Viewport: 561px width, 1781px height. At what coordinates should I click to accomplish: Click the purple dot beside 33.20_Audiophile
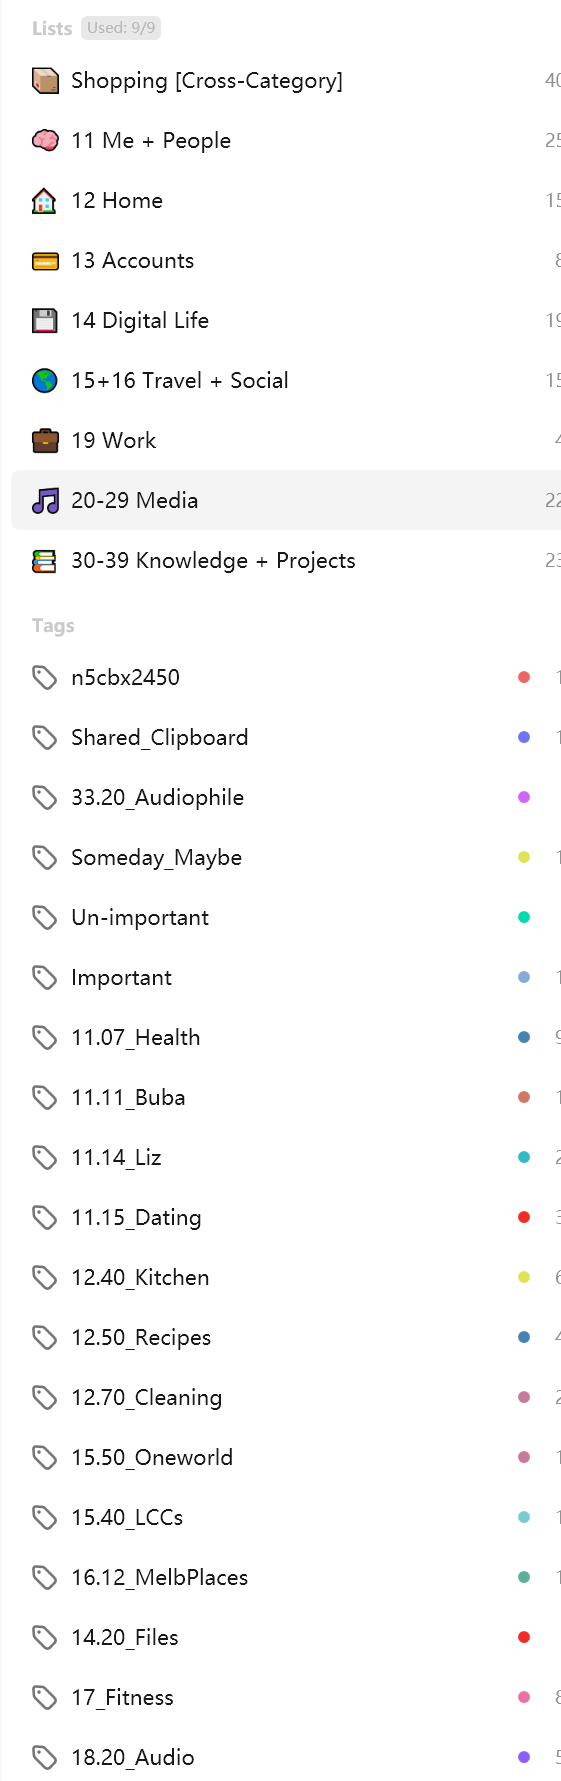(524, 798)
